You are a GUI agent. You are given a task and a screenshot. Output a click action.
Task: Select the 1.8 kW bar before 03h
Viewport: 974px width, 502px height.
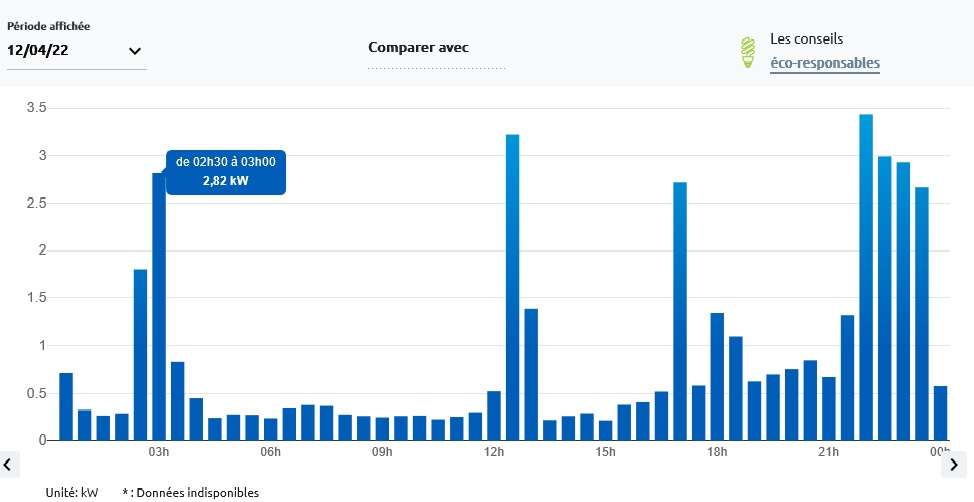pos(141,355)
